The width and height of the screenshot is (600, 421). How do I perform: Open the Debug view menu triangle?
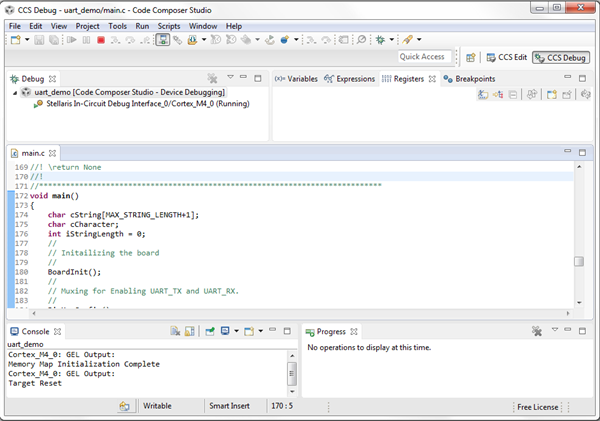(230, 77)
